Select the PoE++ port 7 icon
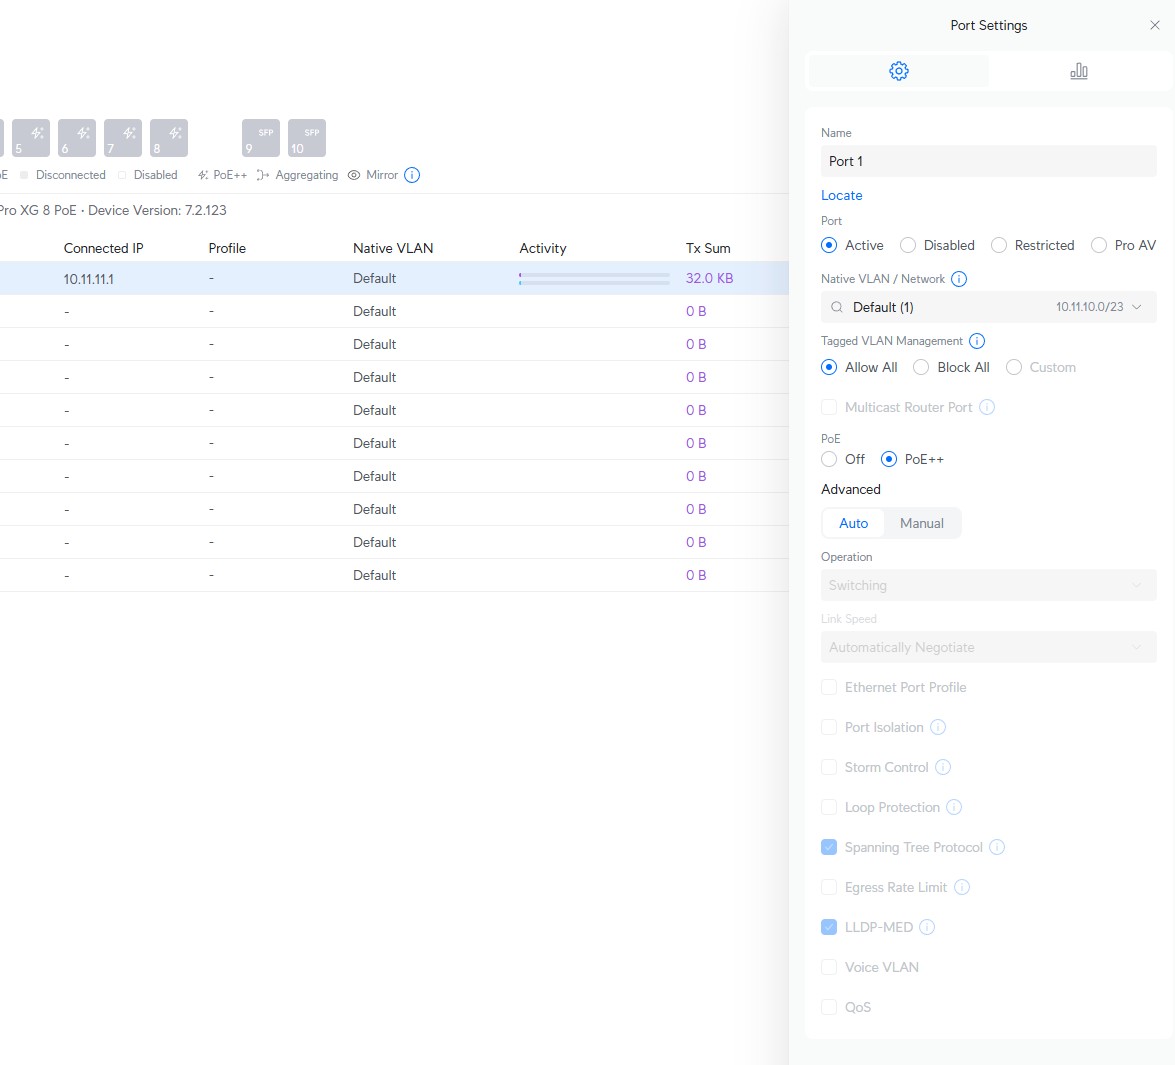 pyautogui.click(x=123, y=138)
